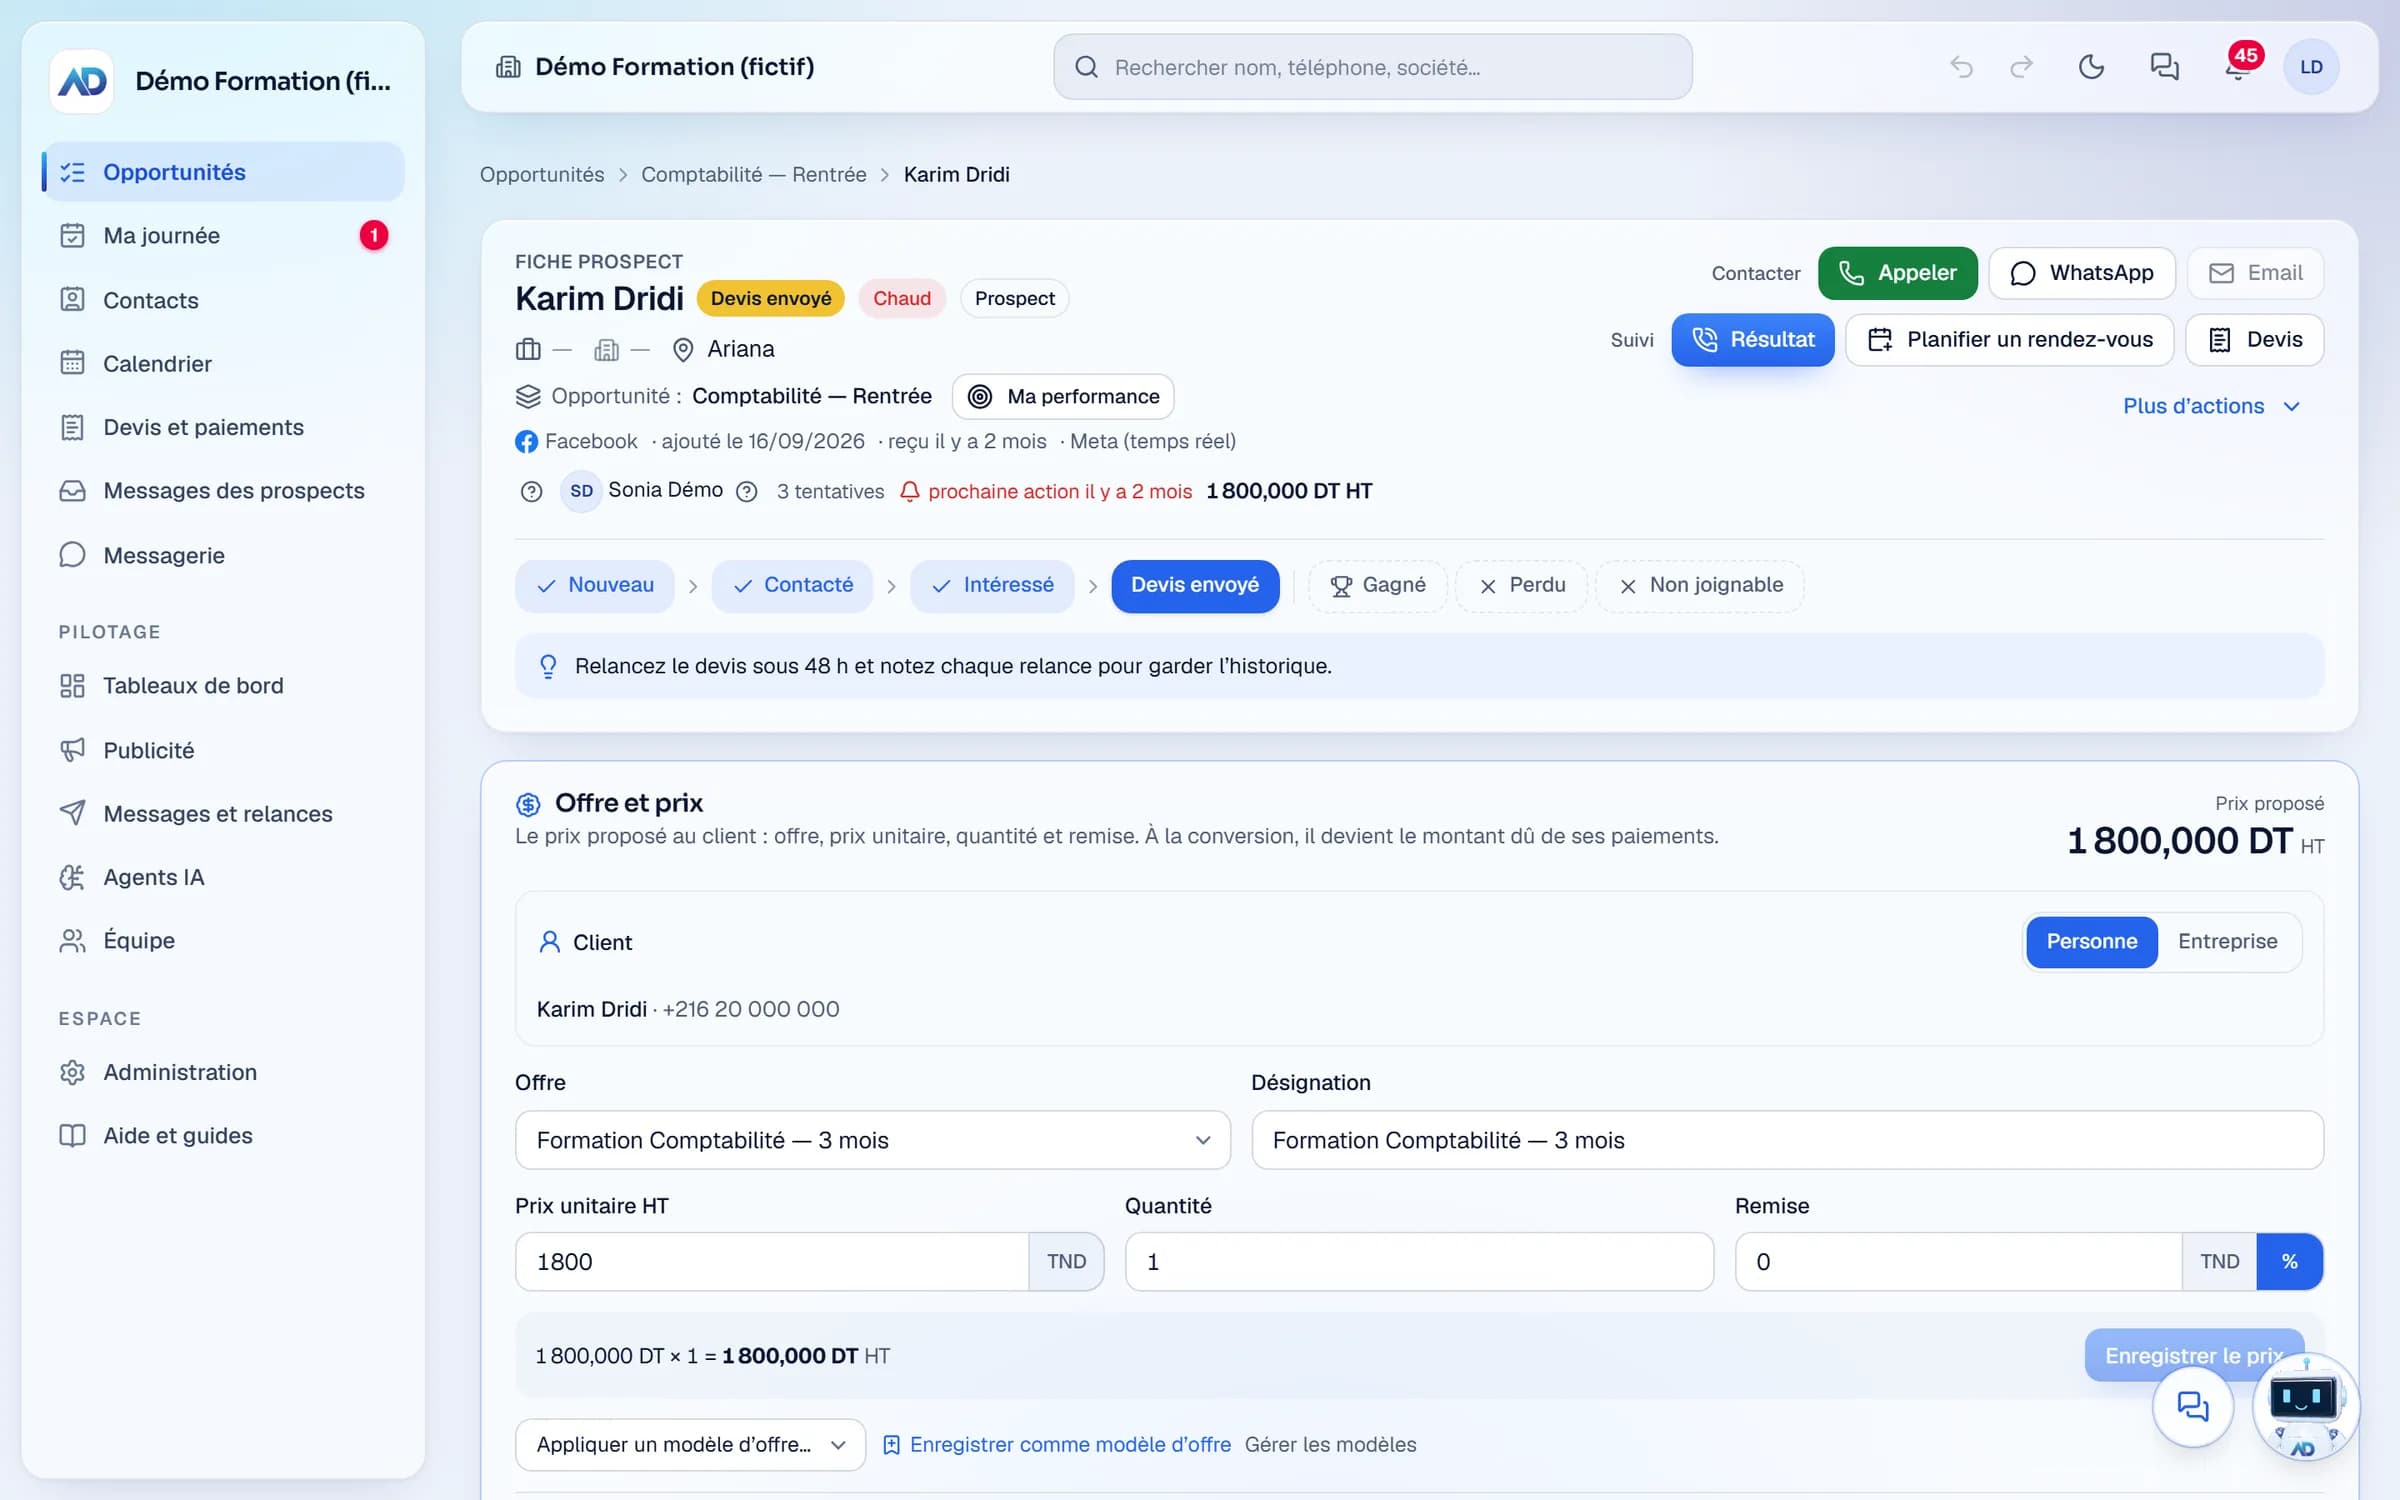Screen dimensions: 2400x1500
Task: Click Enregistrer comme modèle d'offre link
Action: pyautogui.click(x=1057, y=1445)
